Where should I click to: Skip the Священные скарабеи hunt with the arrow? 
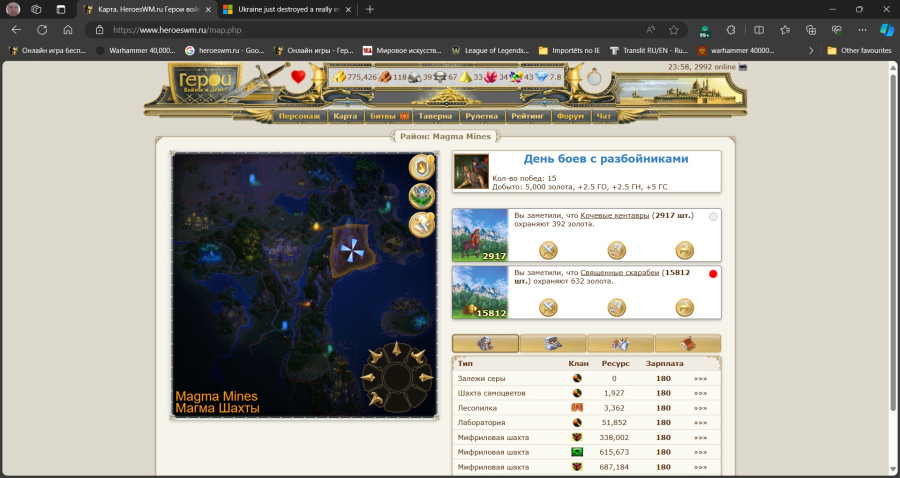[684, 308]
